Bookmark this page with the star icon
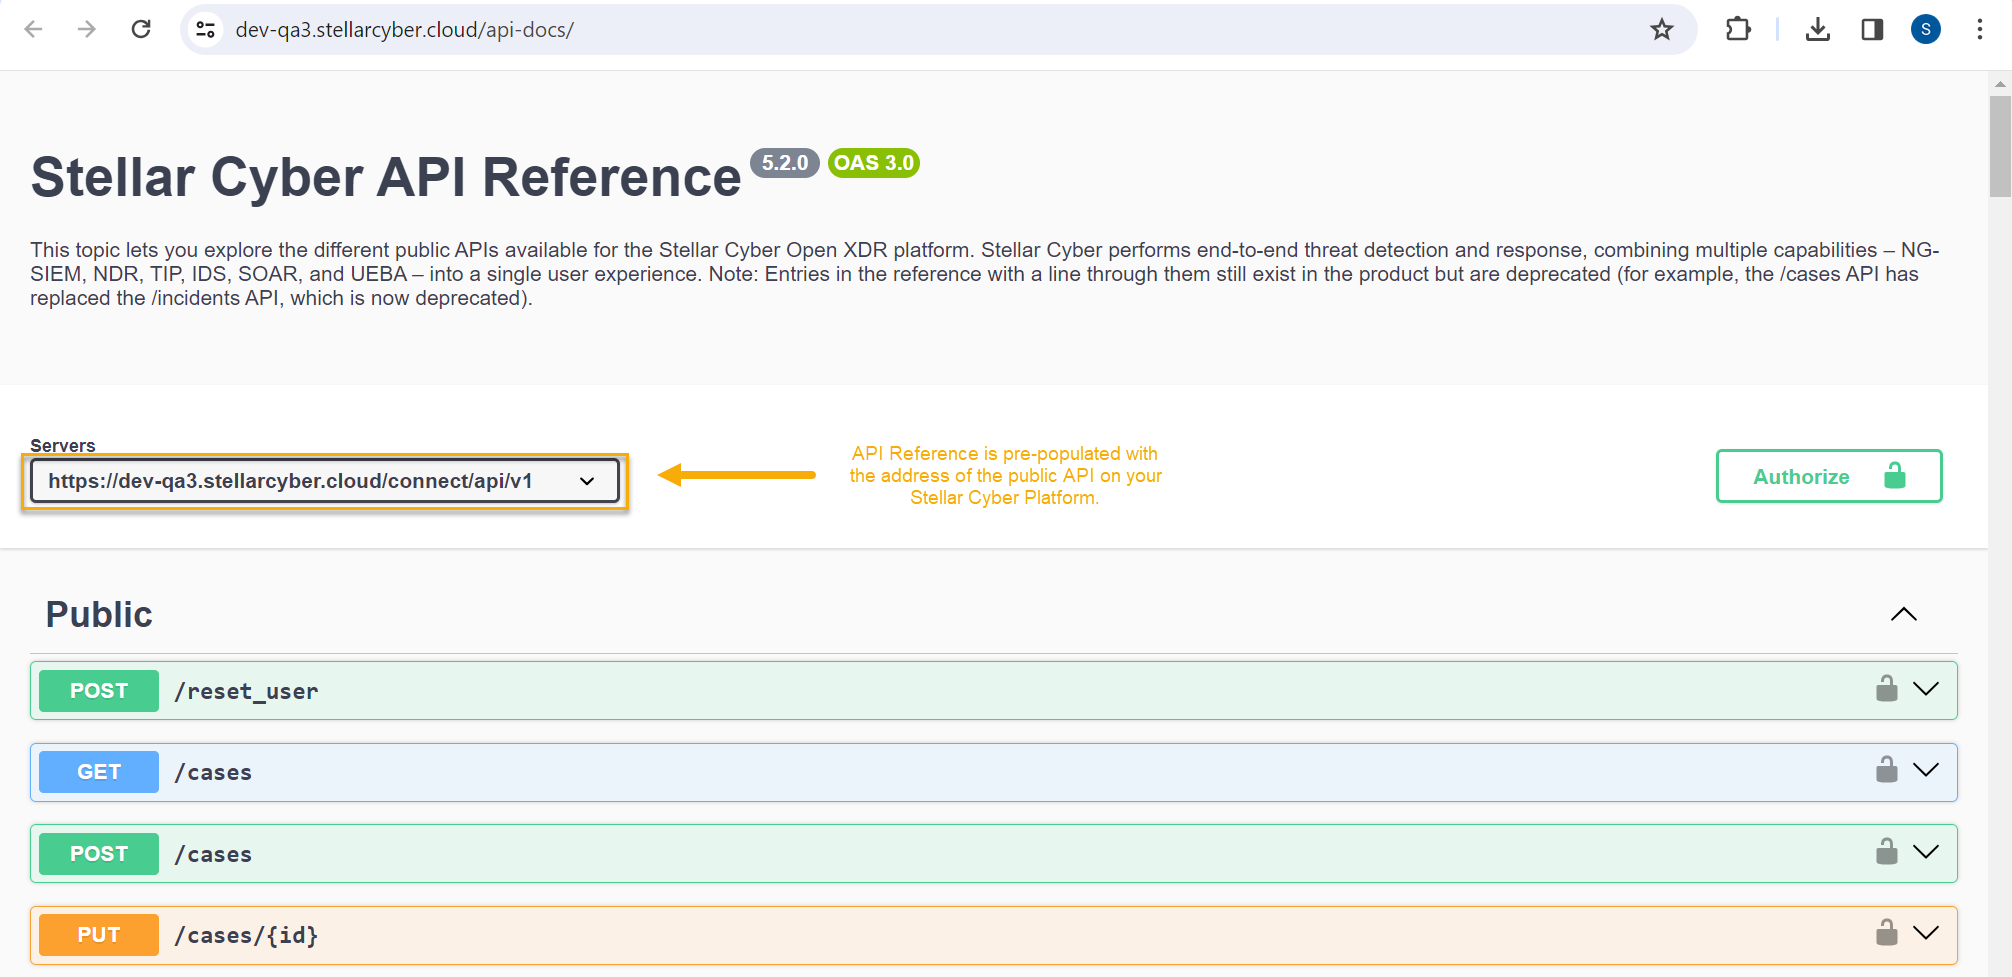Screen dimensions: 2012x977 point(1661,30)
